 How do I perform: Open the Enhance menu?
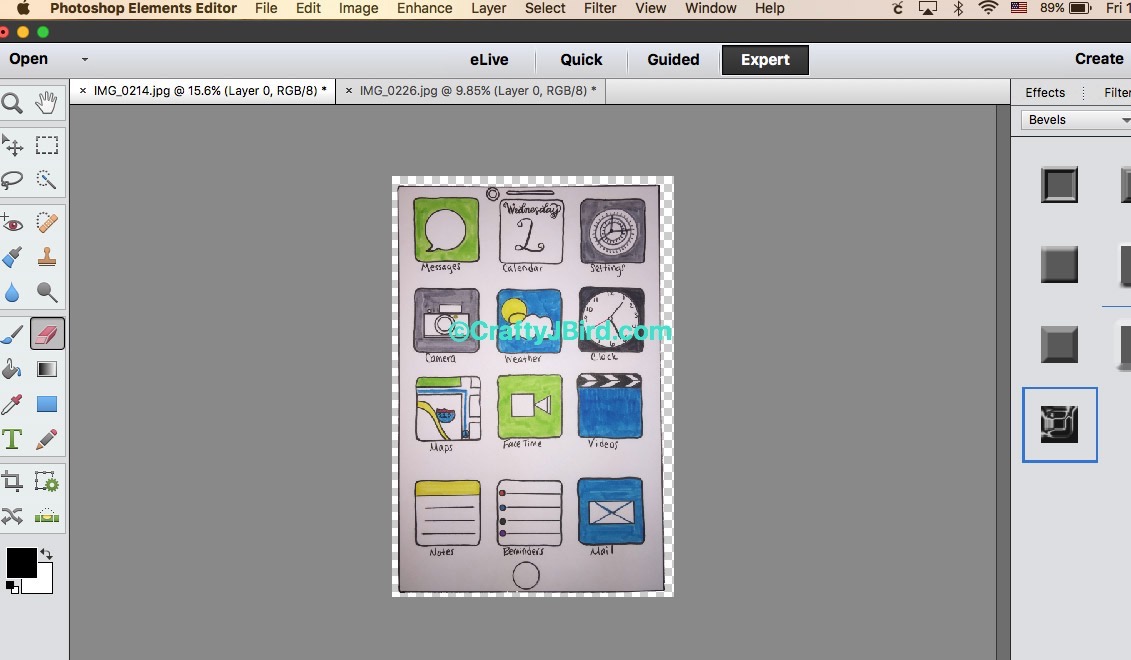tap(425, 8)
